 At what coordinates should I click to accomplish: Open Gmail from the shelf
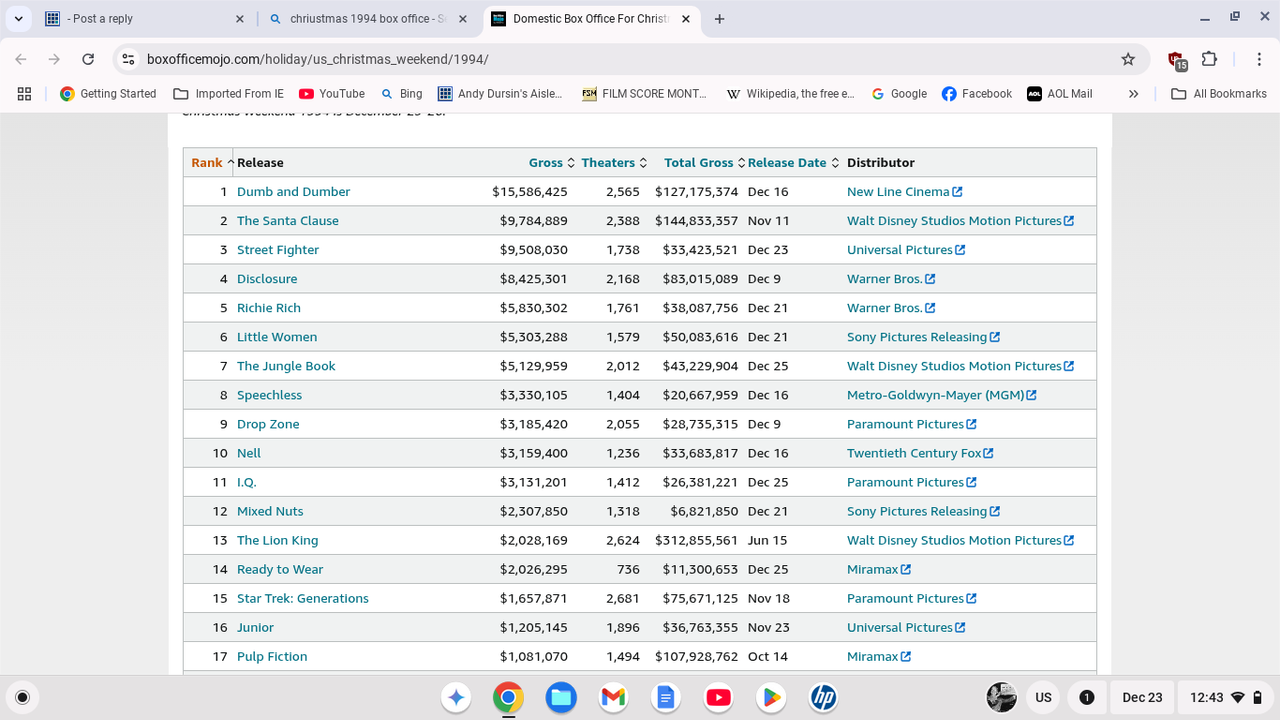click(x=613, y=697)
